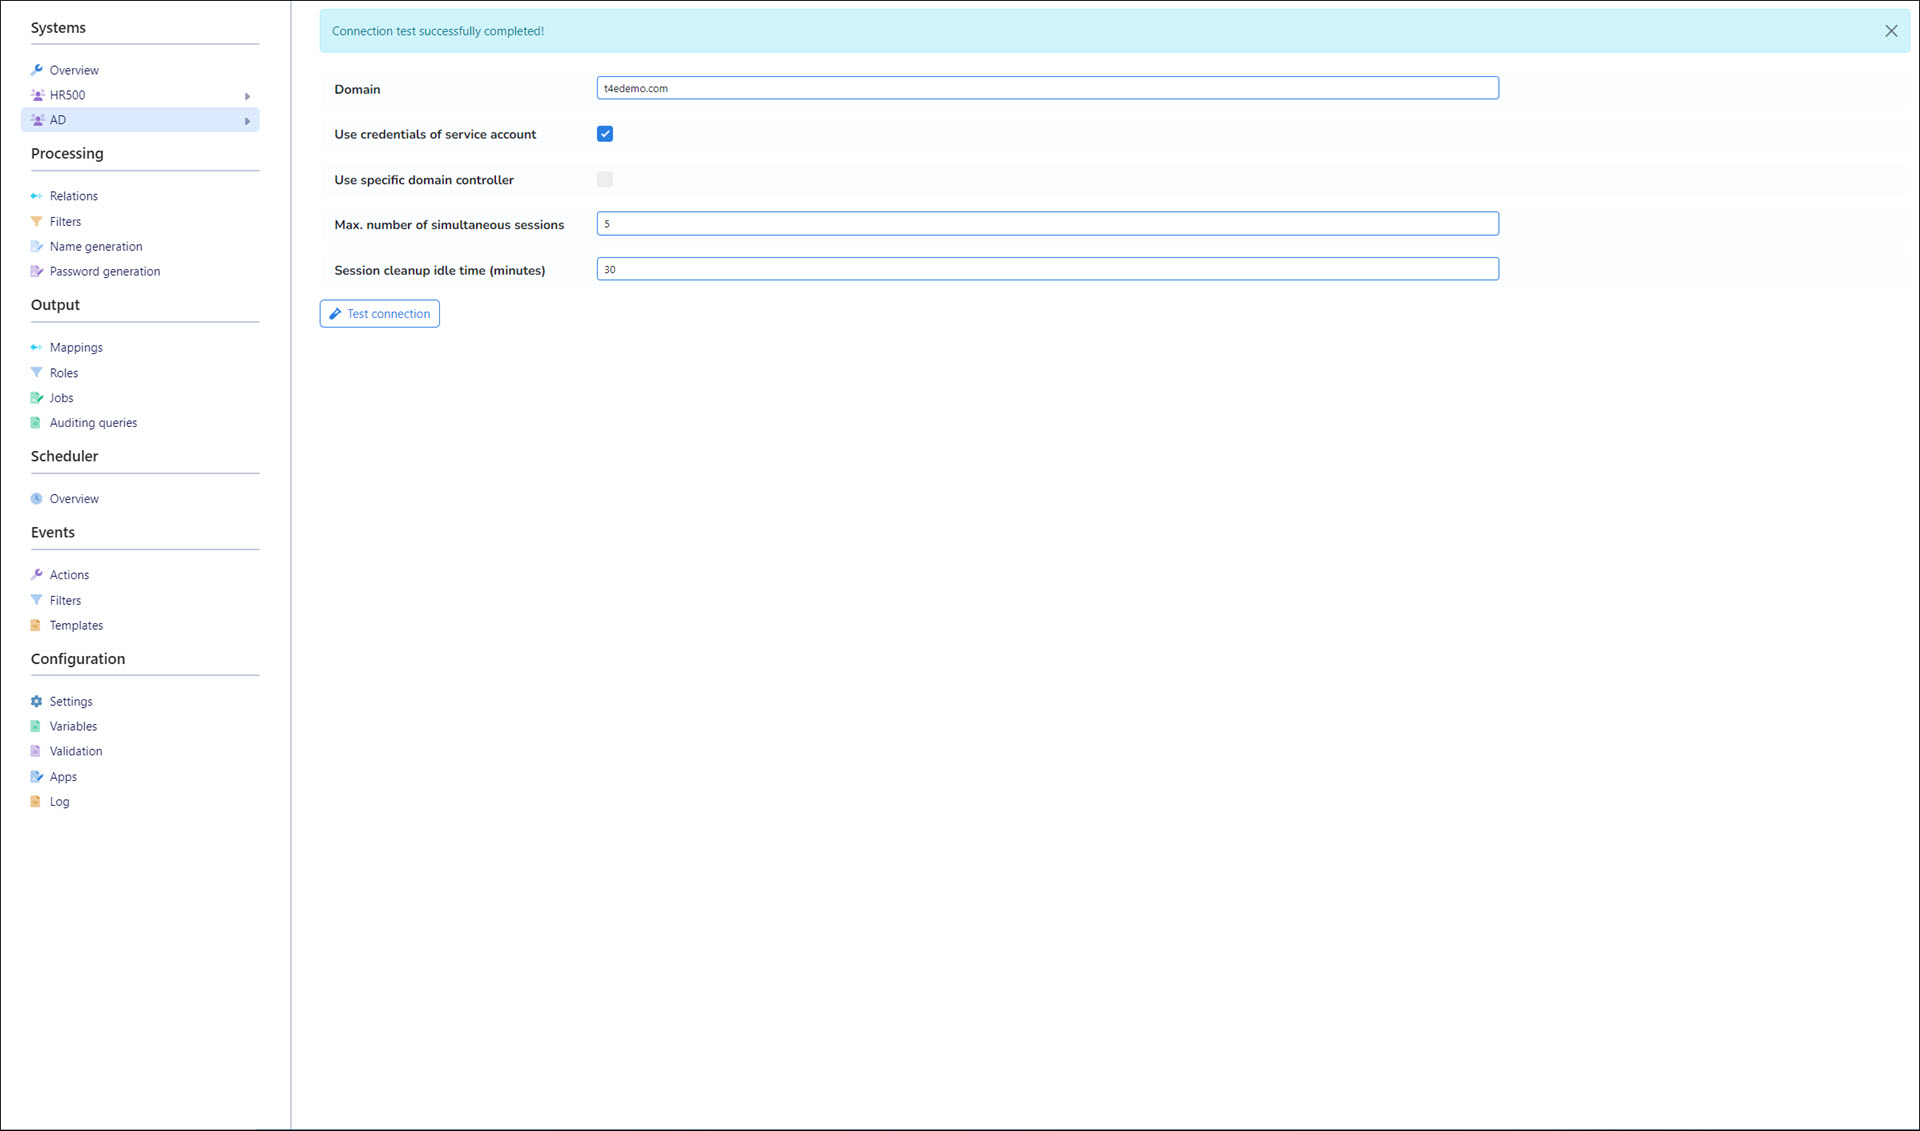The width and height of the screenshot is (1920, 1131).
Task: Click the Log icon in Configuration
Action: [37, 802]
